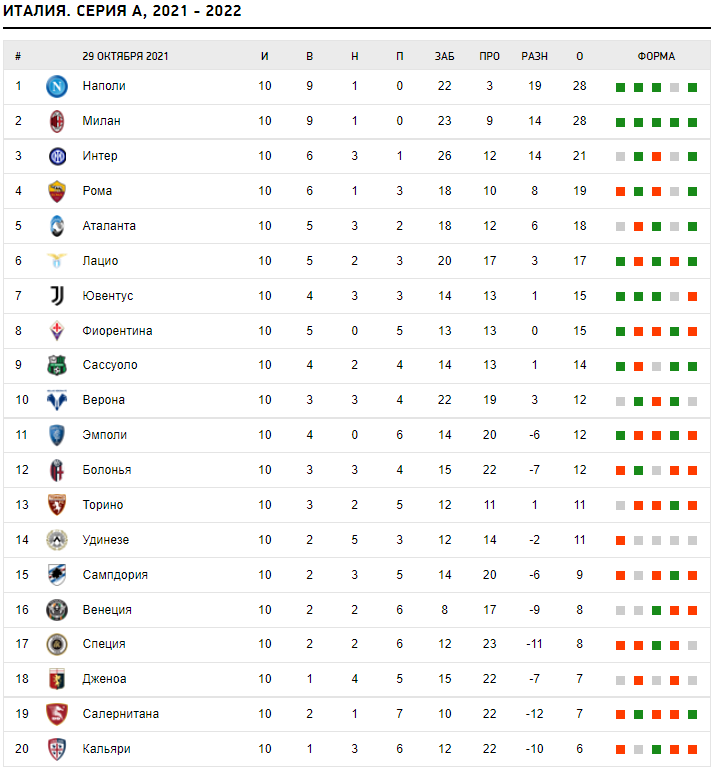The height and width of the screenshot is (768, 712).
Task: Click the Genoa (Дженоа) club crest
Action: click(56, 679)
